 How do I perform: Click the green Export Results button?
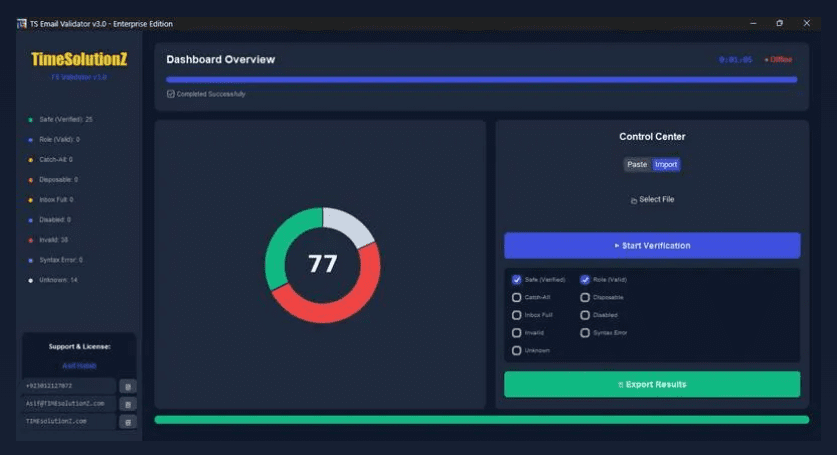pos(652,384)
